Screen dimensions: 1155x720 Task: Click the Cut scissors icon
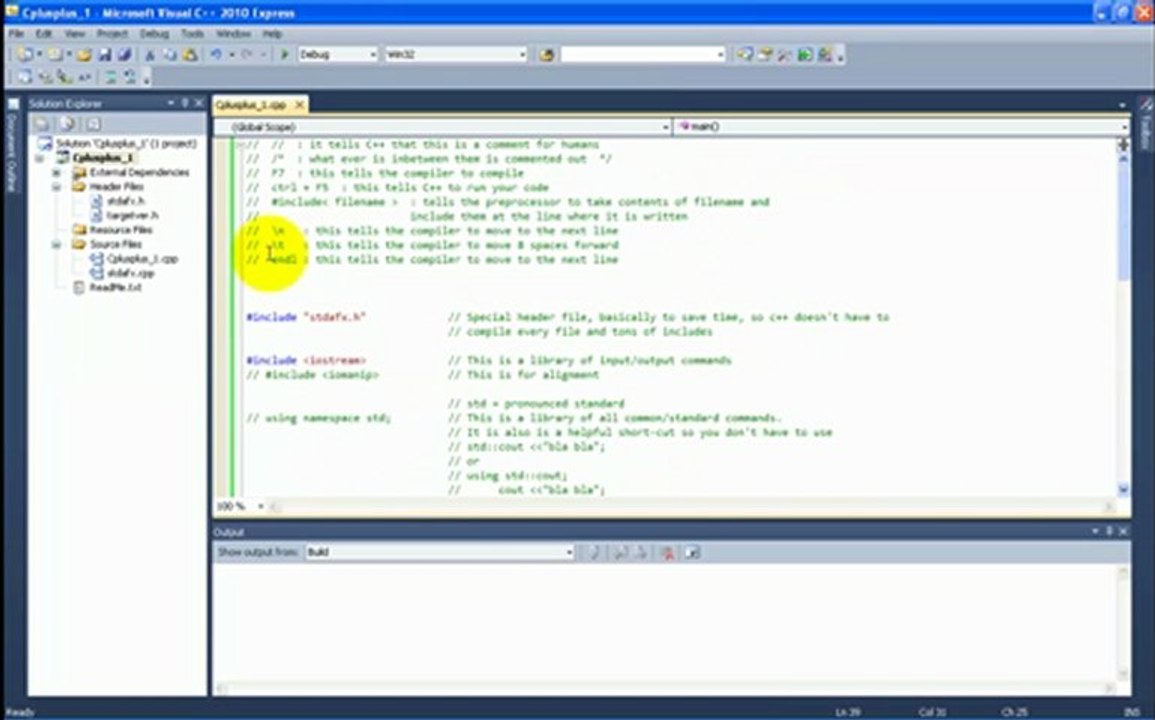tap(150, 55)
